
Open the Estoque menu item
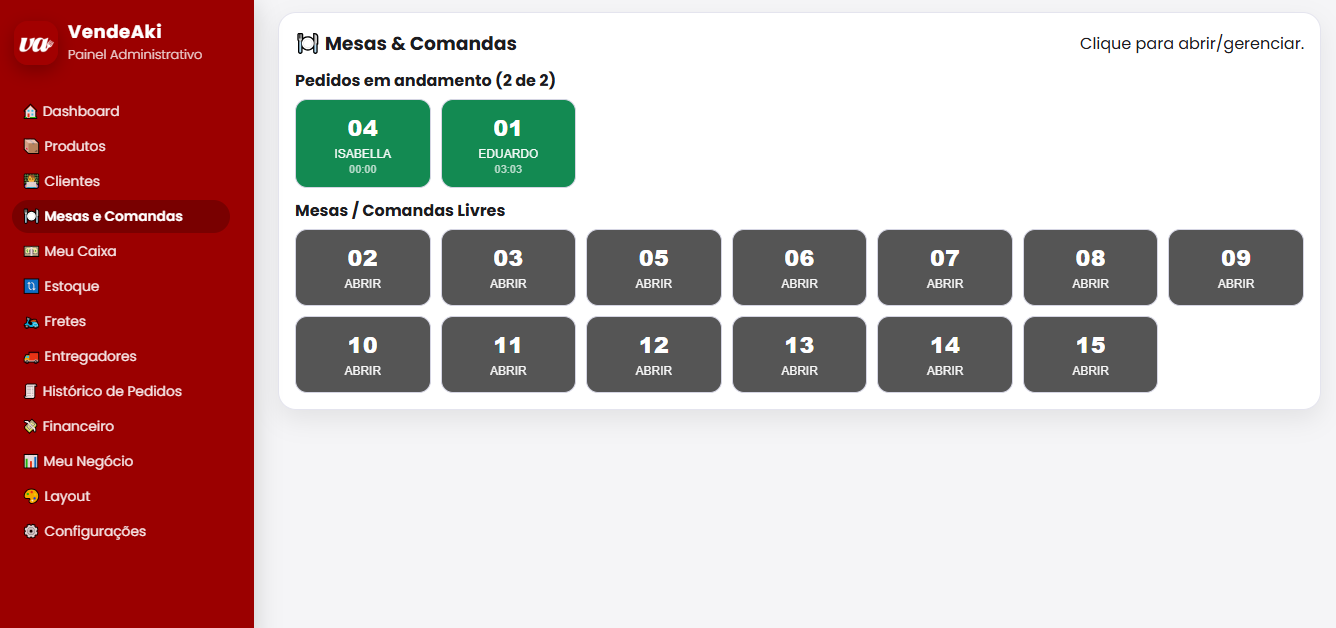click(71, 287)
